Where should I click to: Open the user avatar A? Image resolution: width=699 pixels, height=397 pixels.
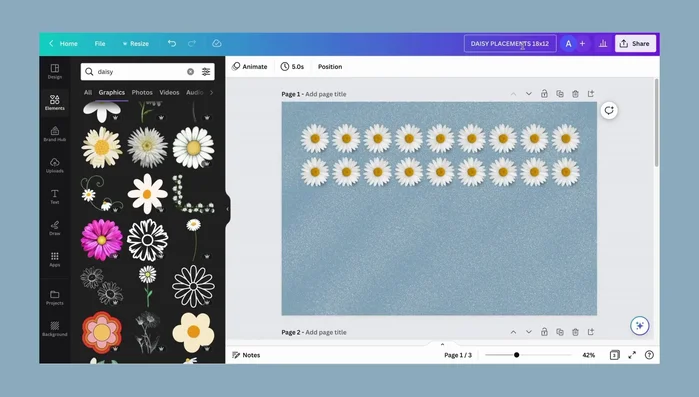coord(568,44)
